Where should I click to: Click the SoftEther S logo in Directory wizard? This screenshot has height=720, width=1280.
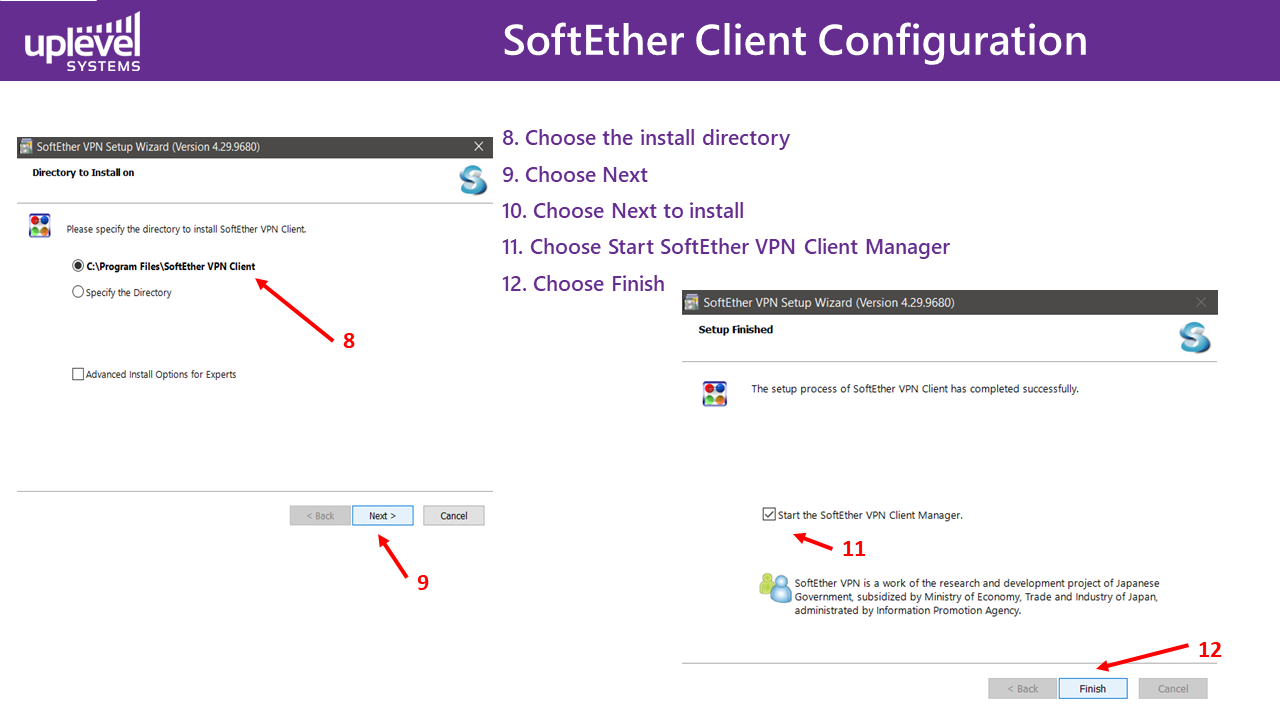point(473,180)
